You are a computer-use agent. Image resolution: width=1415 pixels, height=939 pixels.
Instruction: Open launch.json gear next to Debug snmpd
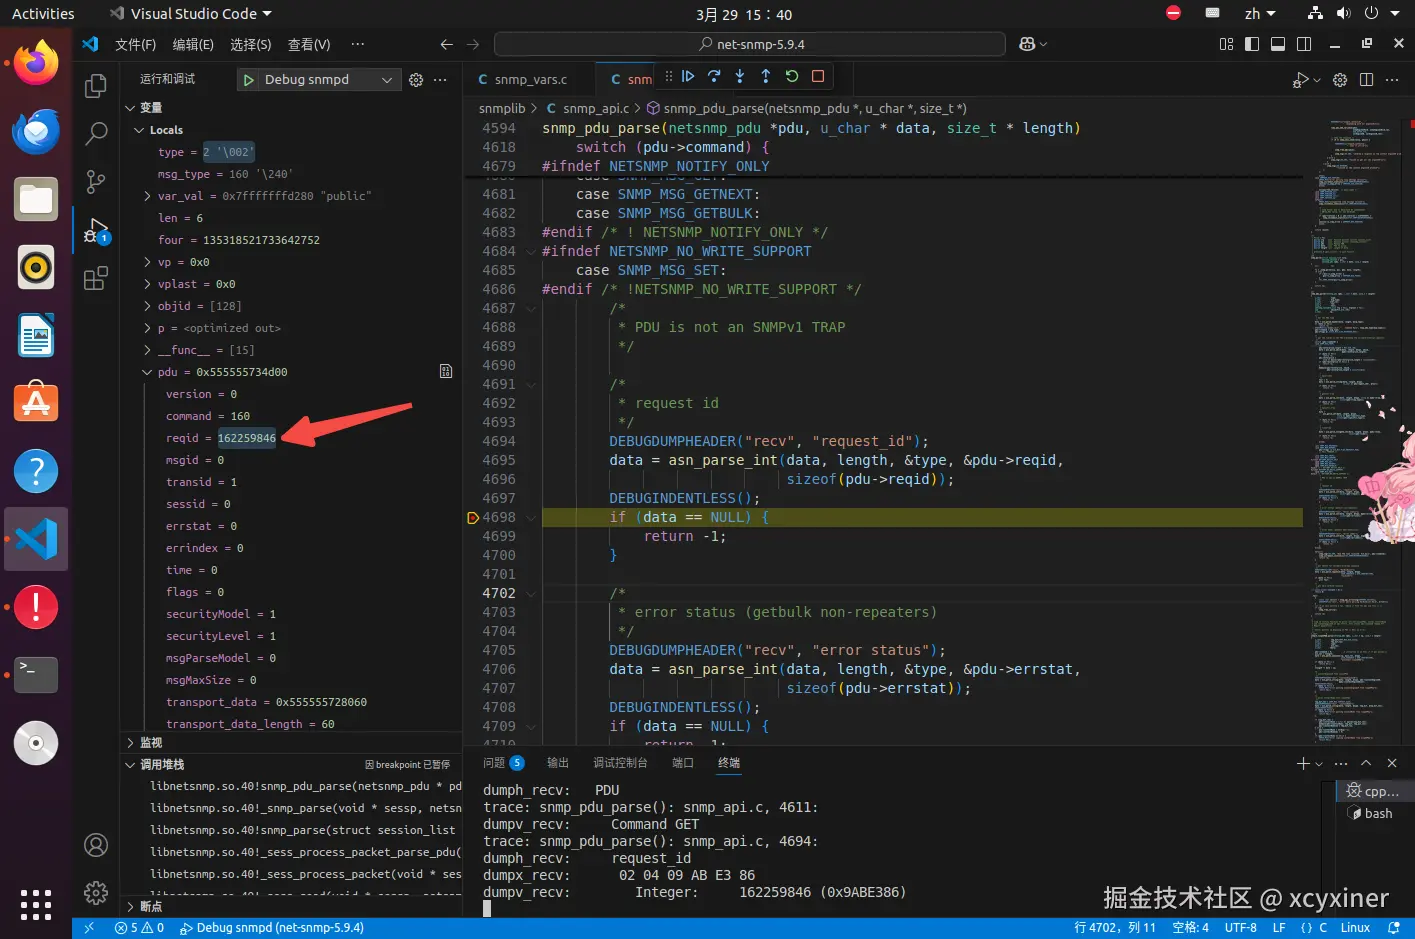[x=416, y=80]
